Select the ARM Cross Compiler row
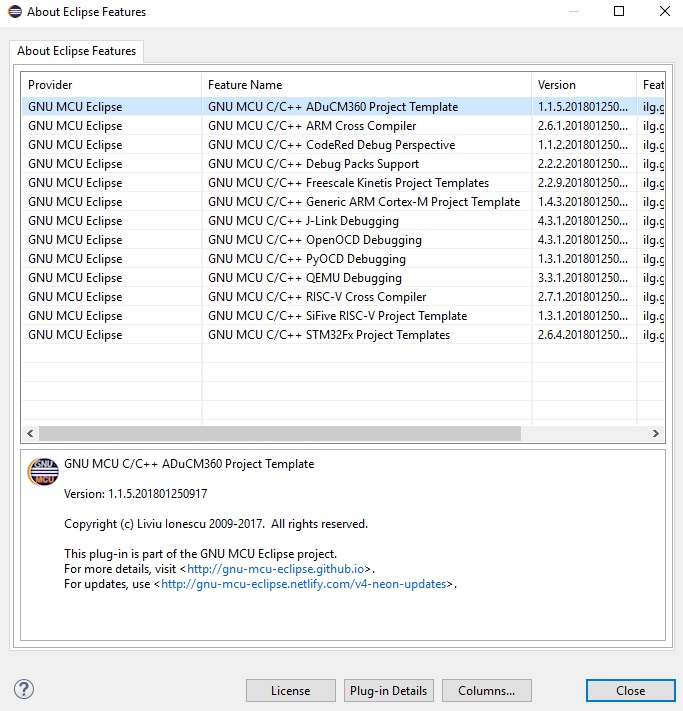Image resolution: width=683 pixels, height=711 pixels. [x=312, y=126]
